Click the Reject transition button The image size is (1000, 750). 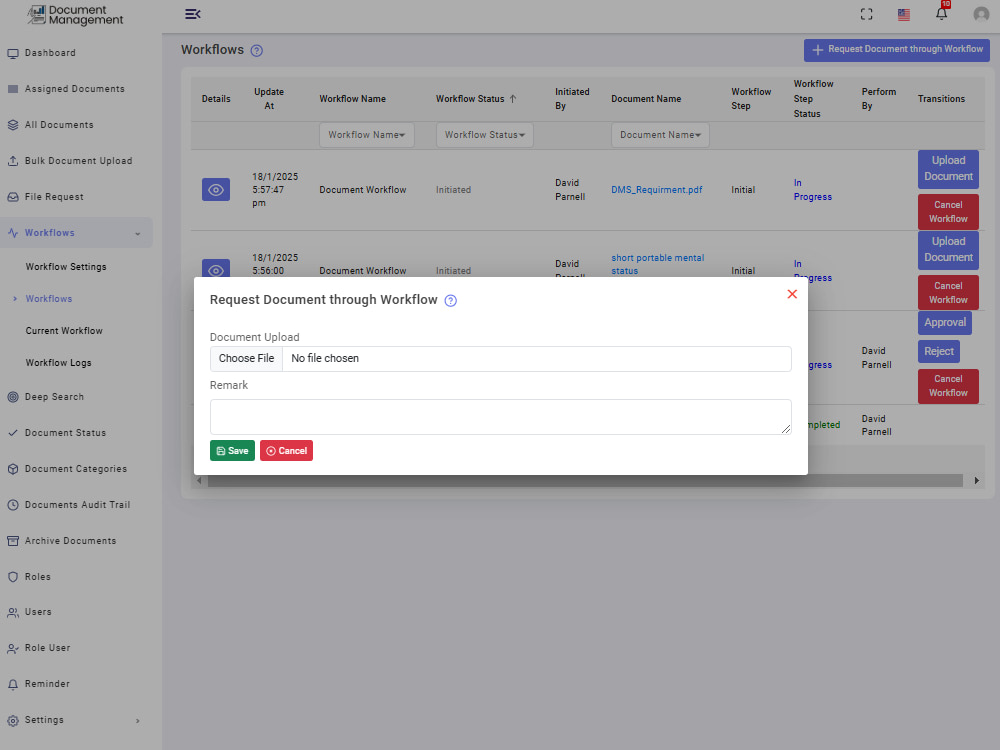939,351
